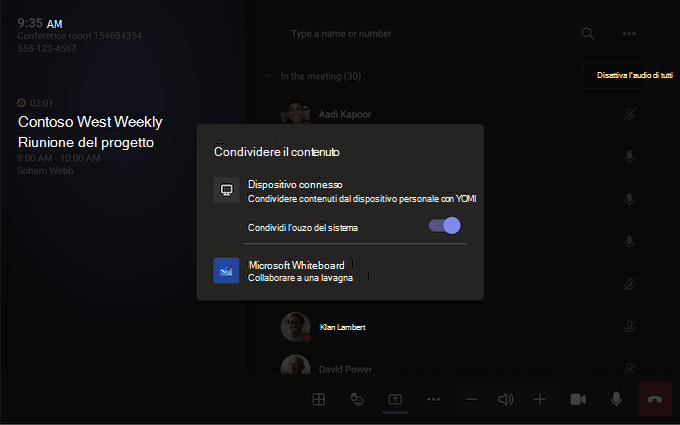Select participant Aadi Kapoor's name
The image size is (680, 425).
pyautogui.click(x=345, y=114)
